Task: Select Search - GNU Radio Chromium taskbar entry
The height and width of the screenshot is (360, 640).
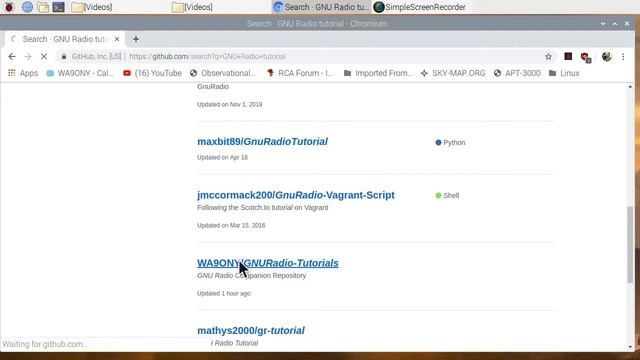Action: tap(321, 7)
